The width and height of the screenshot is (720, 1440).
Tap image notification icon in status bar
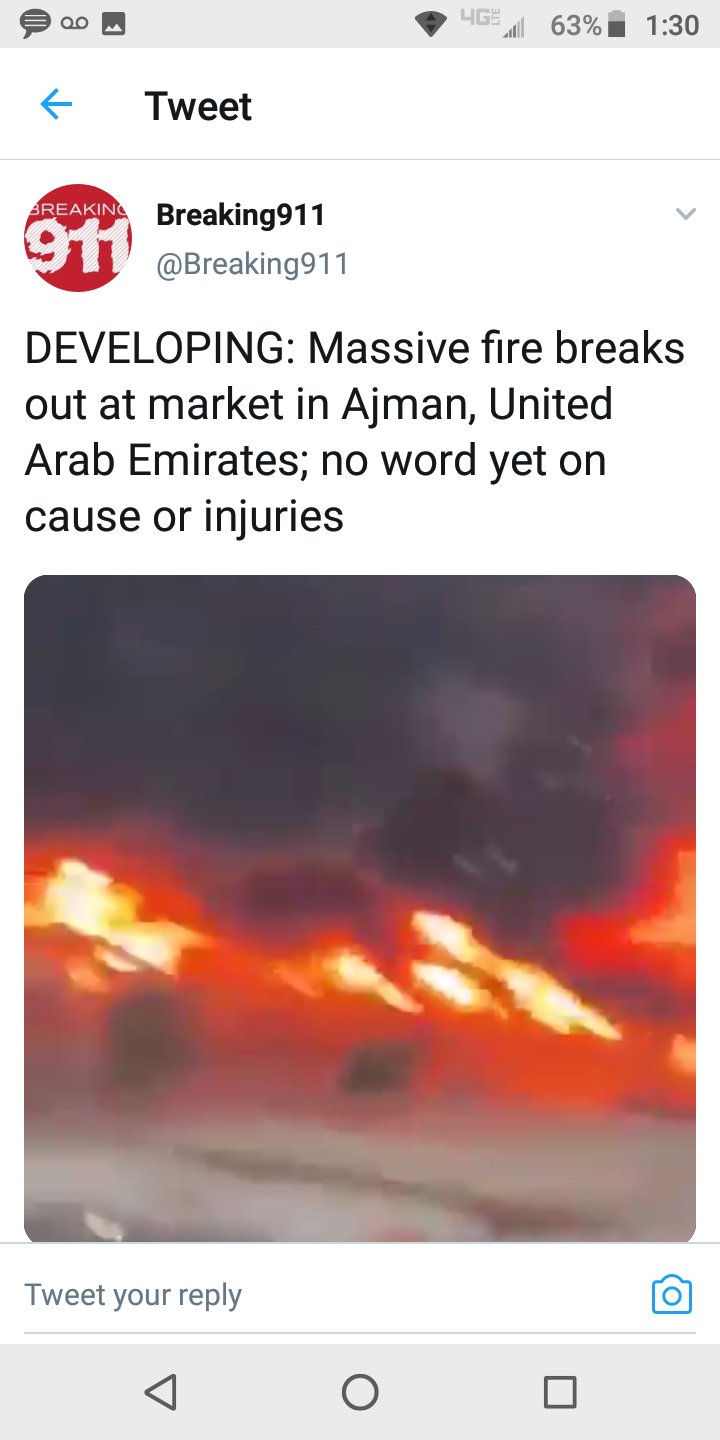coord(114,26)
